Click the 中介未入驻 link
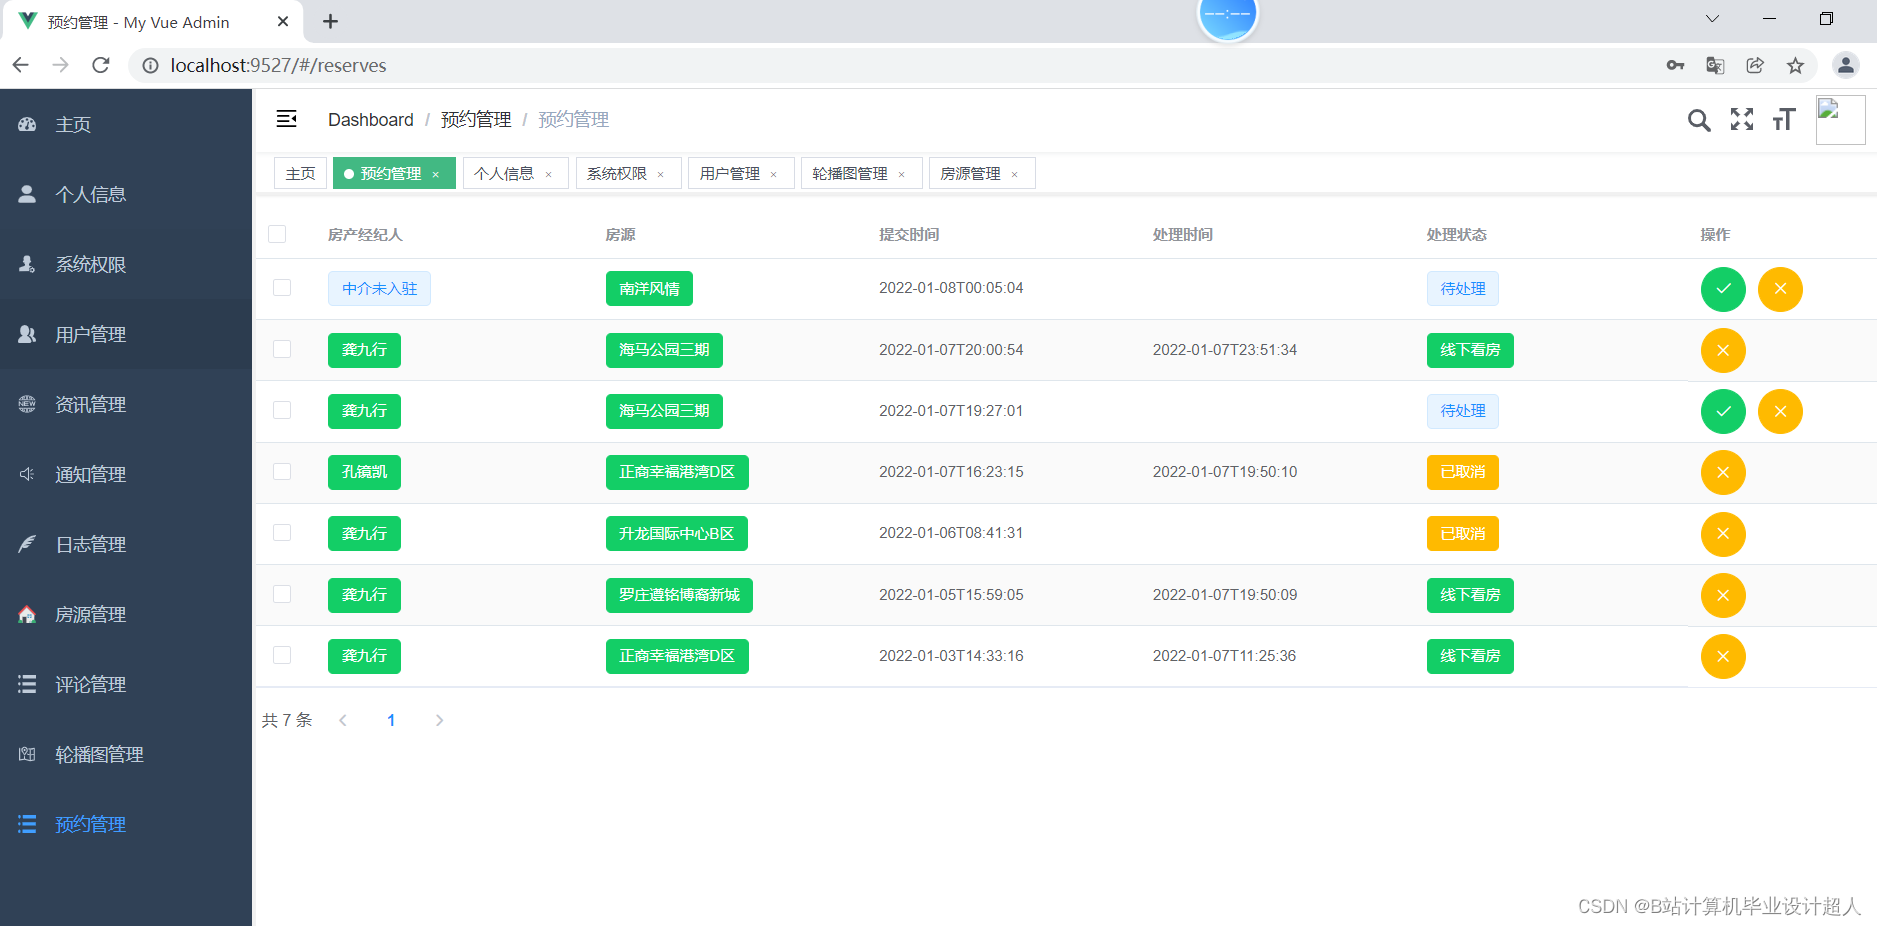 click(x=379, y=288)
